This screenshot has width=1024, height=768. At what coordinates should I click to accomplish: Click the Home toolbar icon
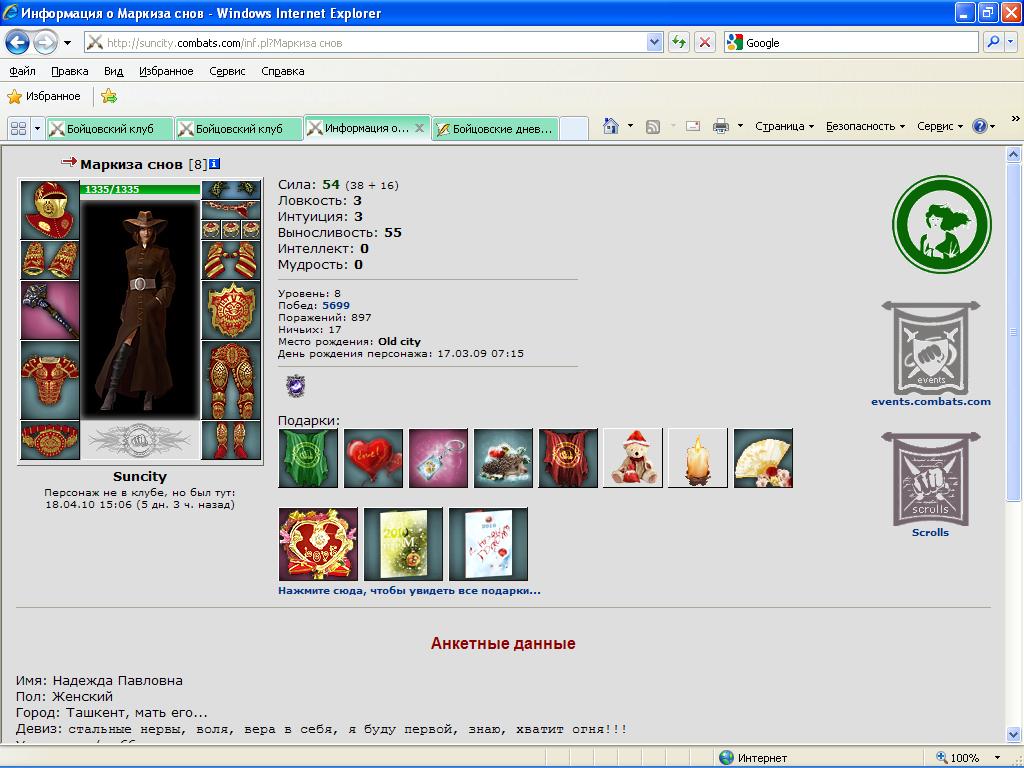click(x=611, y=126)
